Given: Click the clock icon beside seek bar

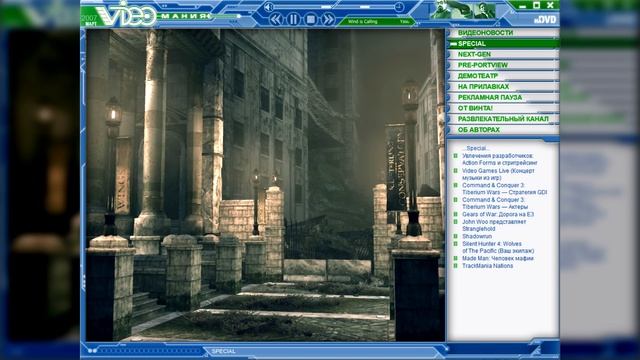Looking at the screenshot, I should (x=399, y=7).
